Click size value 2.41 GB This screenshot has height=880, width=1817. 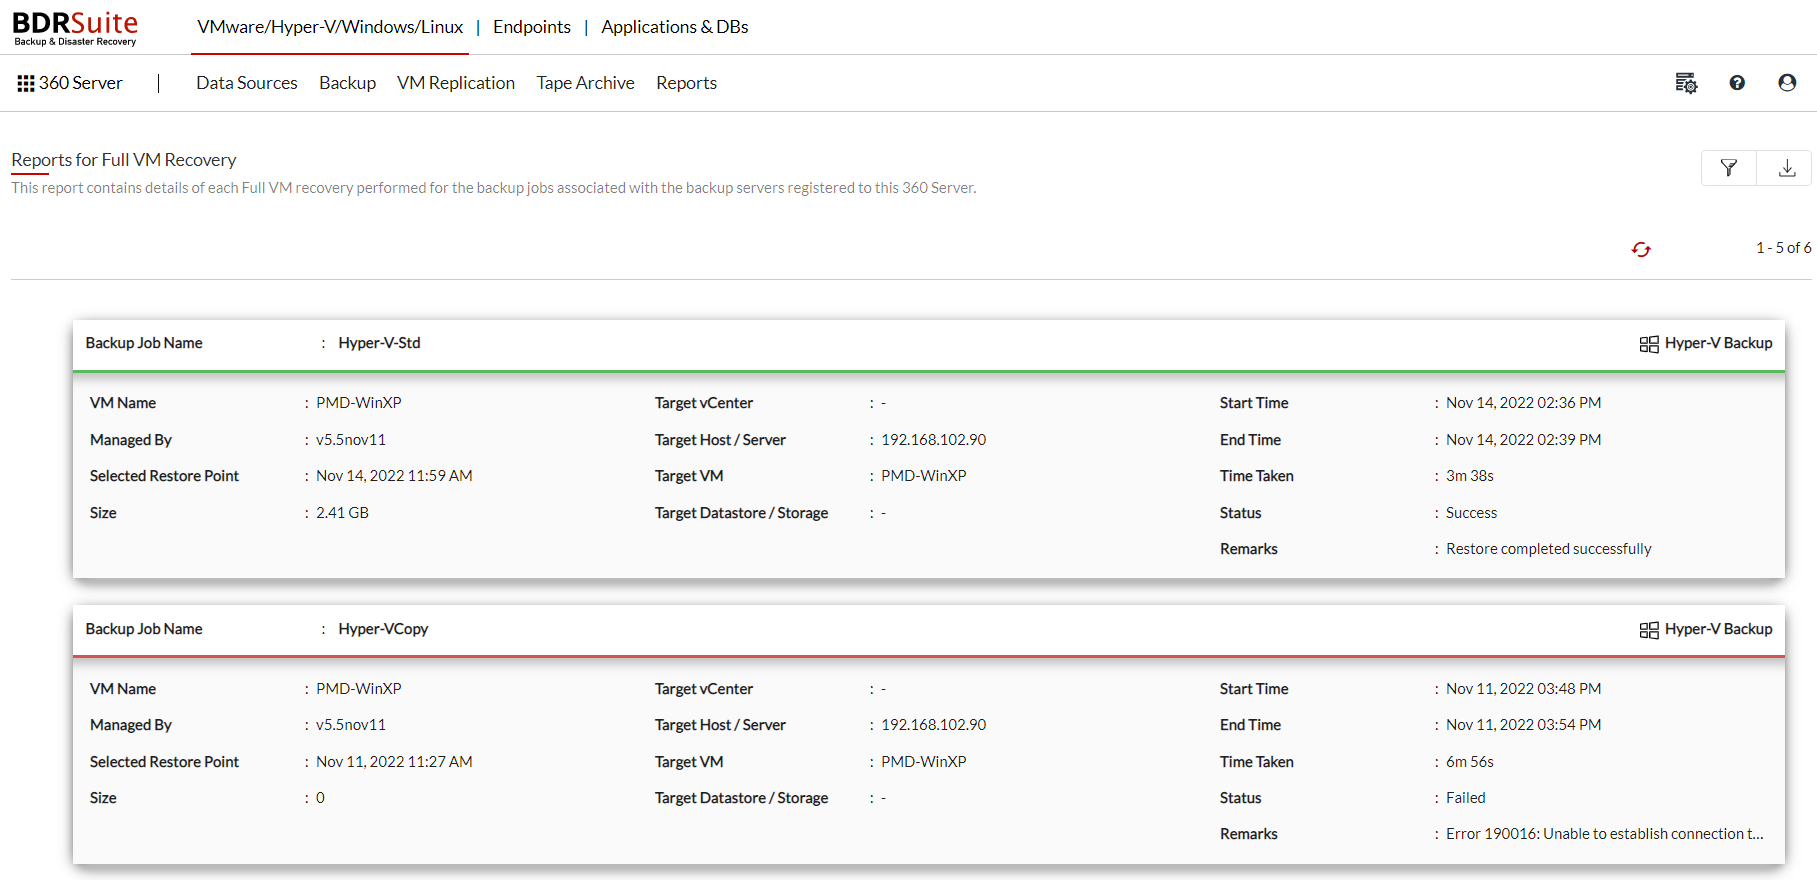(342, 513)
